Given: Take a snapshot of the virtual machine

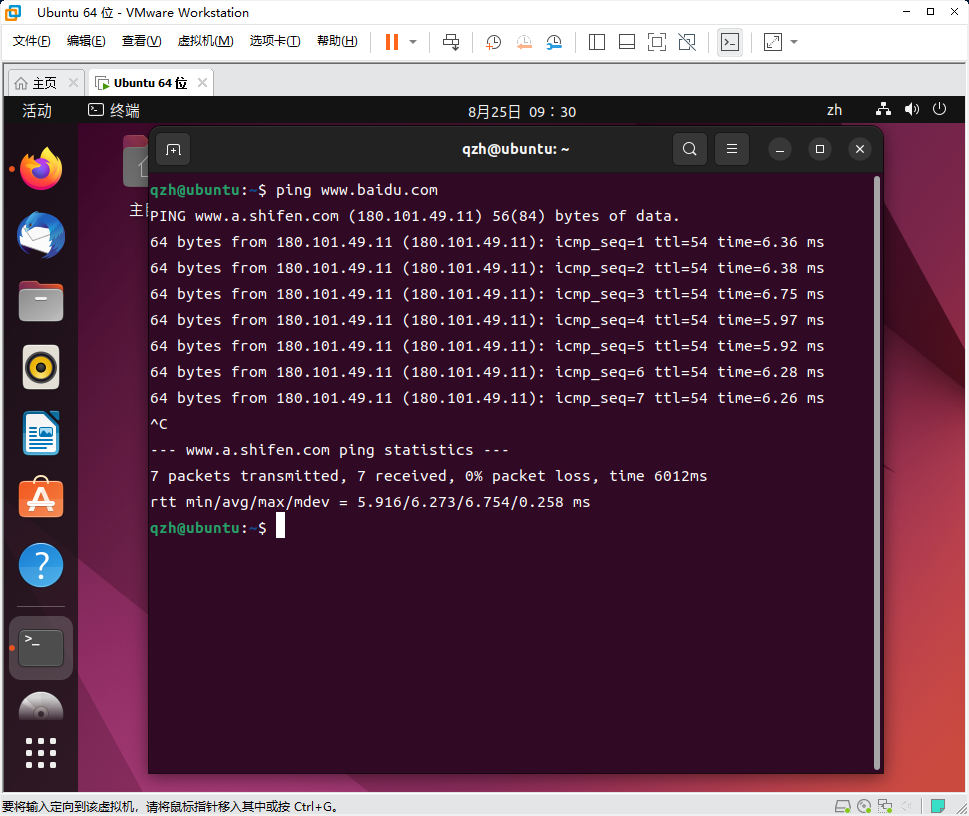Looking at the screenshot, I should (493, 42).
